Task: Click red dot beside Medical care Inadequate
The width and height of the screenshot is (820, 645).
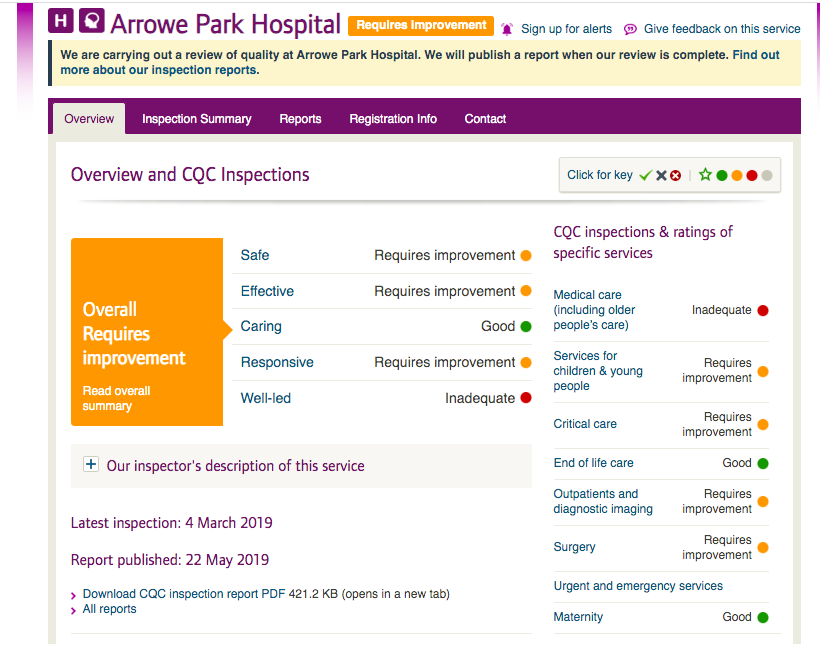Action: (763, 310)
